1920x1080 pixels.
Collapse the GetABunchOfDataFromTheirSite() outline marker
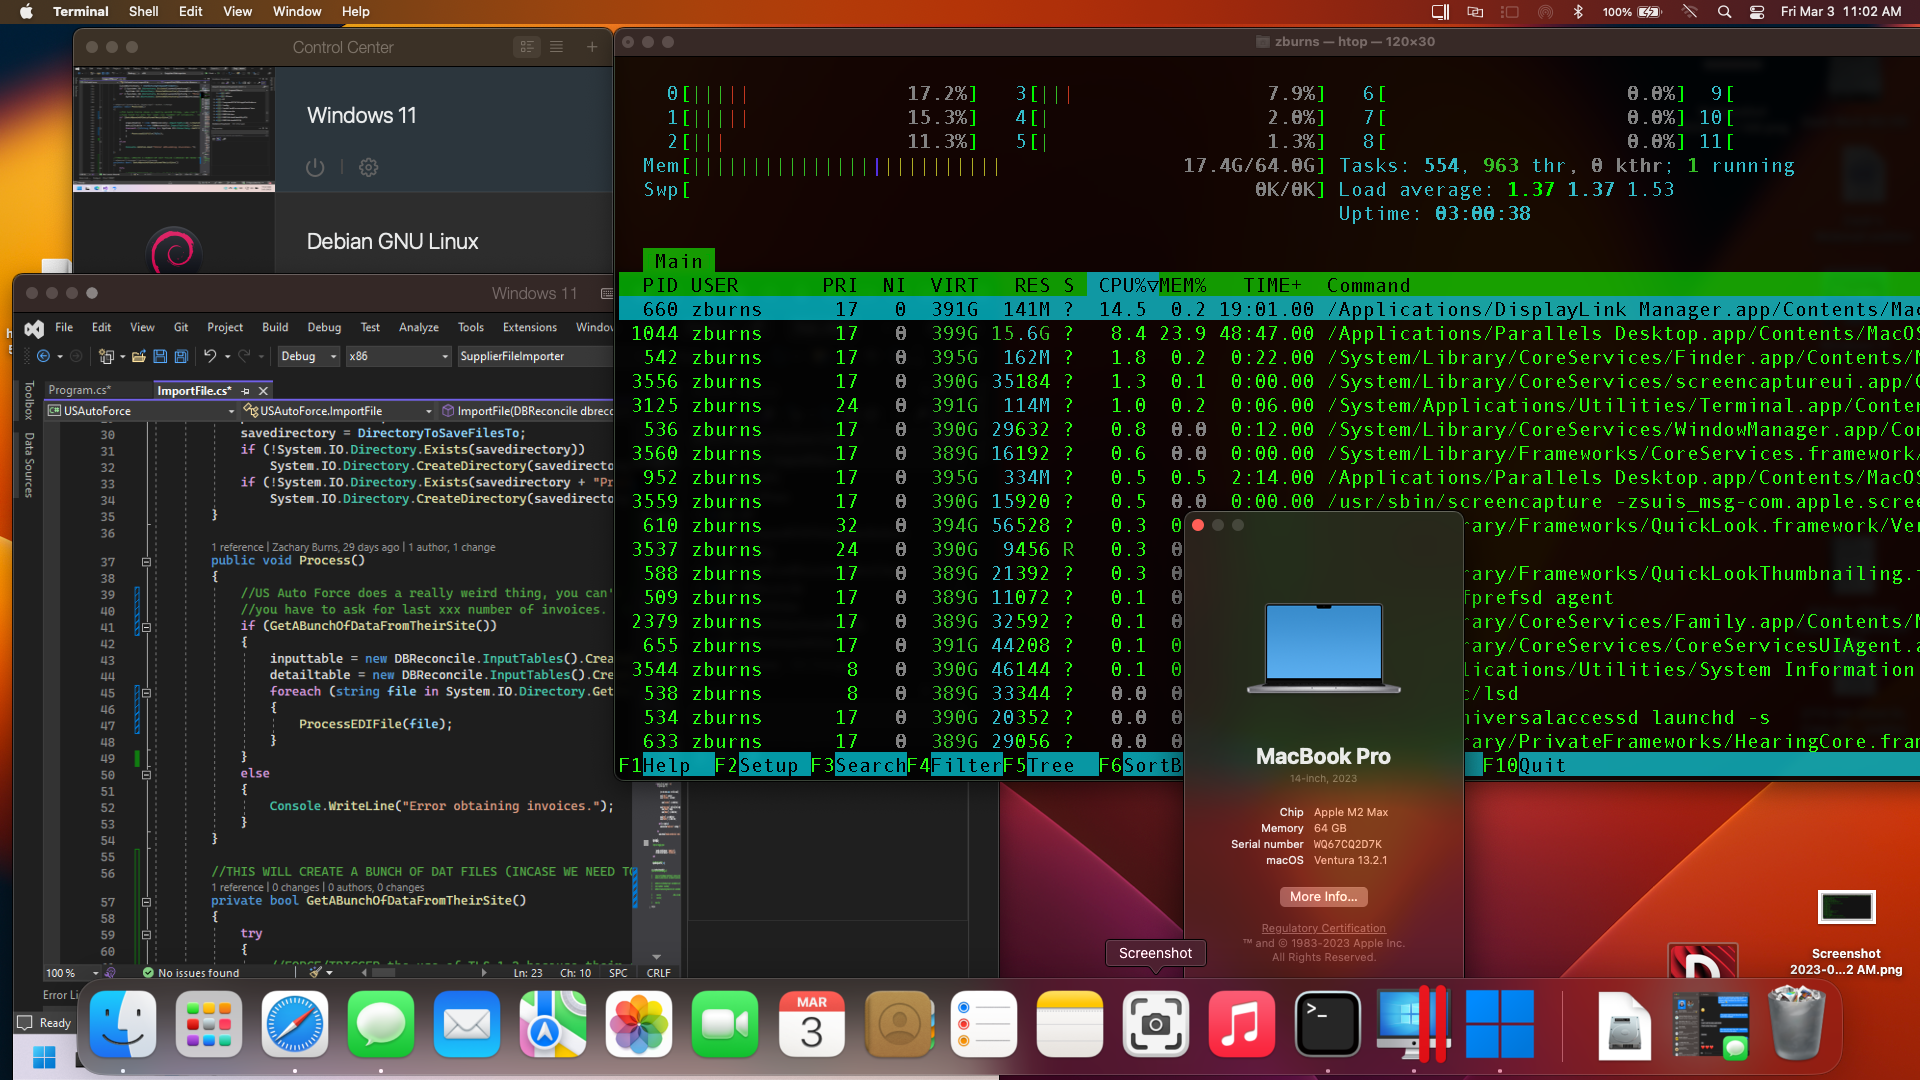click(x=146, y=902)
